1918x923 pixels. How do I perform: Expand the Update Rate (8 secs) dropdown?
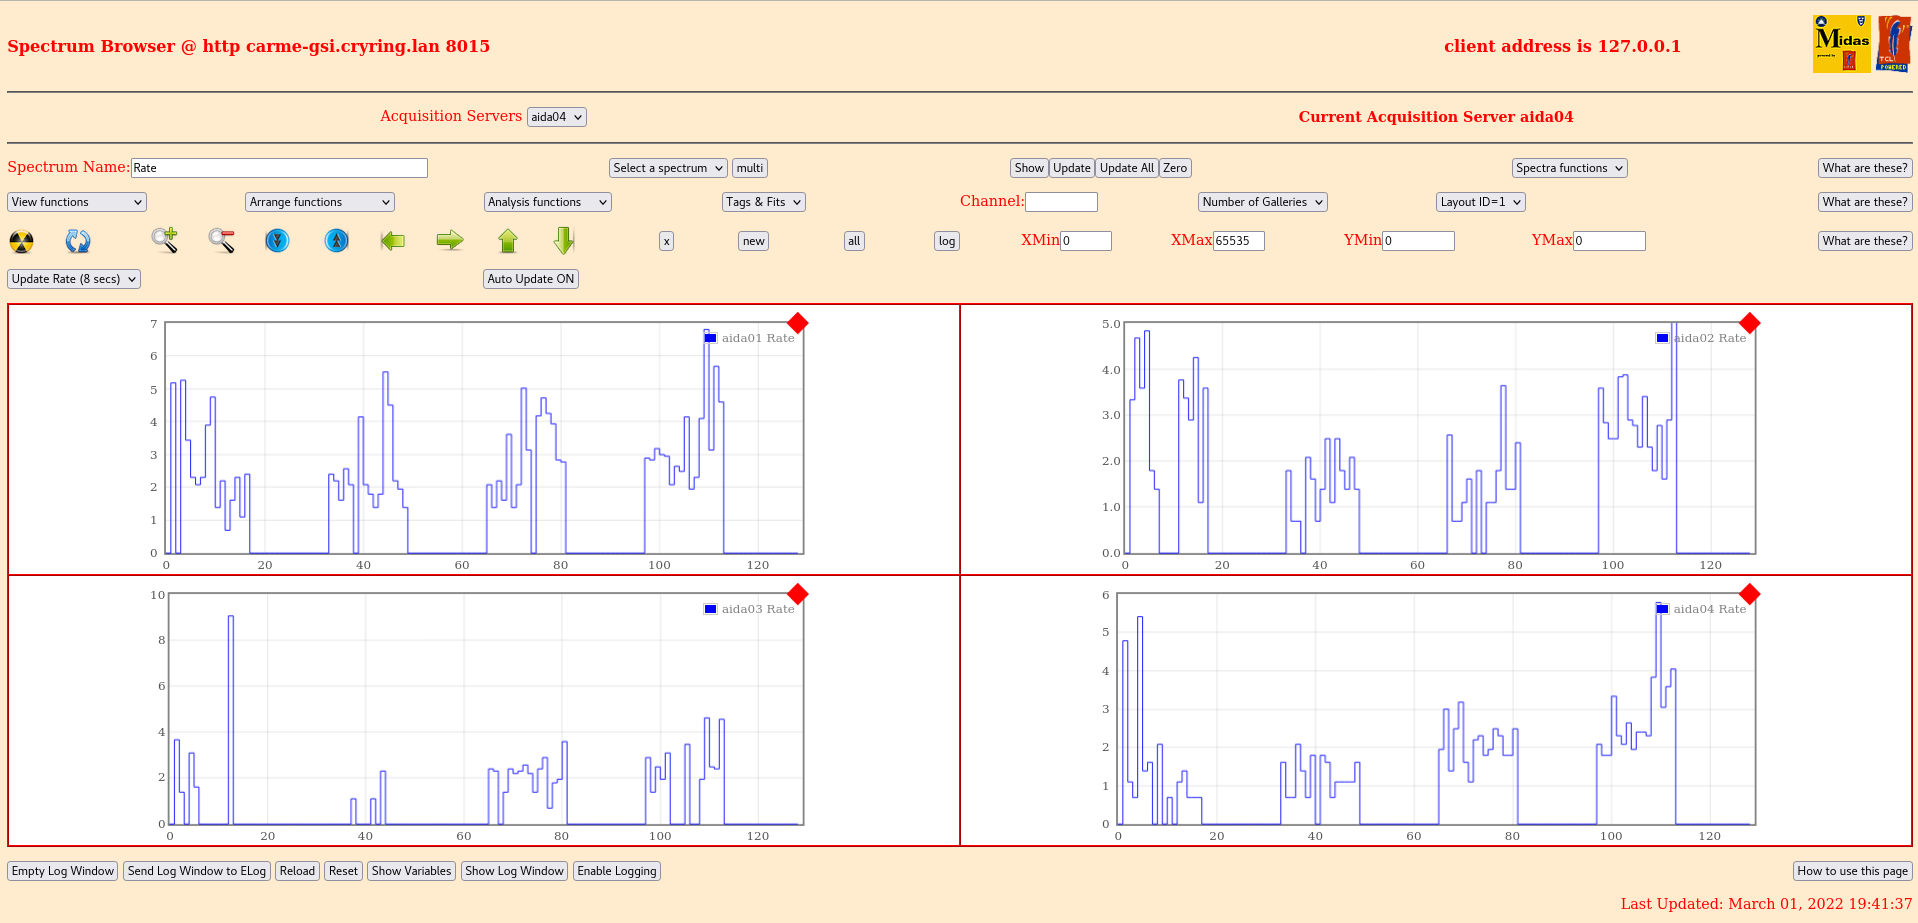coord(74,279)
